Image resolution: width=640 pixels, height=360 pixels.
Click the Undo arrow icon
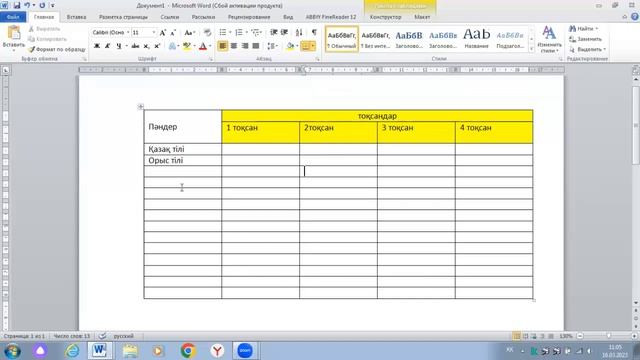point(27,6)
